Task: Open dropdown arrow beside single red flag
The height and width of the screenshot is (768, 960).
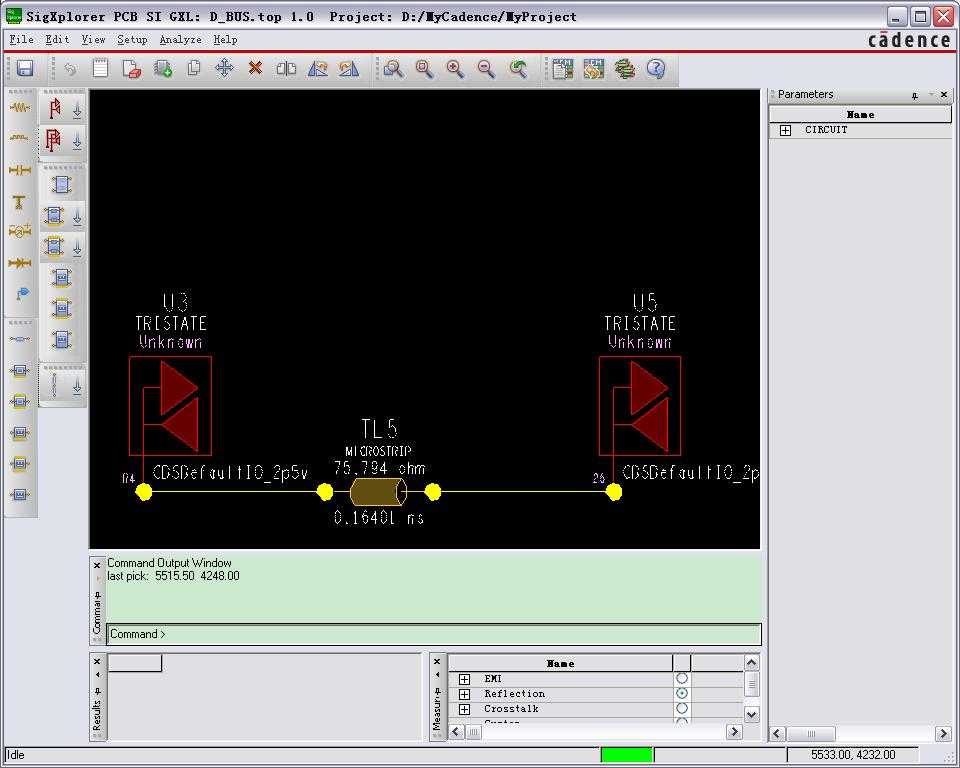Action: click(x=77, y=111)
